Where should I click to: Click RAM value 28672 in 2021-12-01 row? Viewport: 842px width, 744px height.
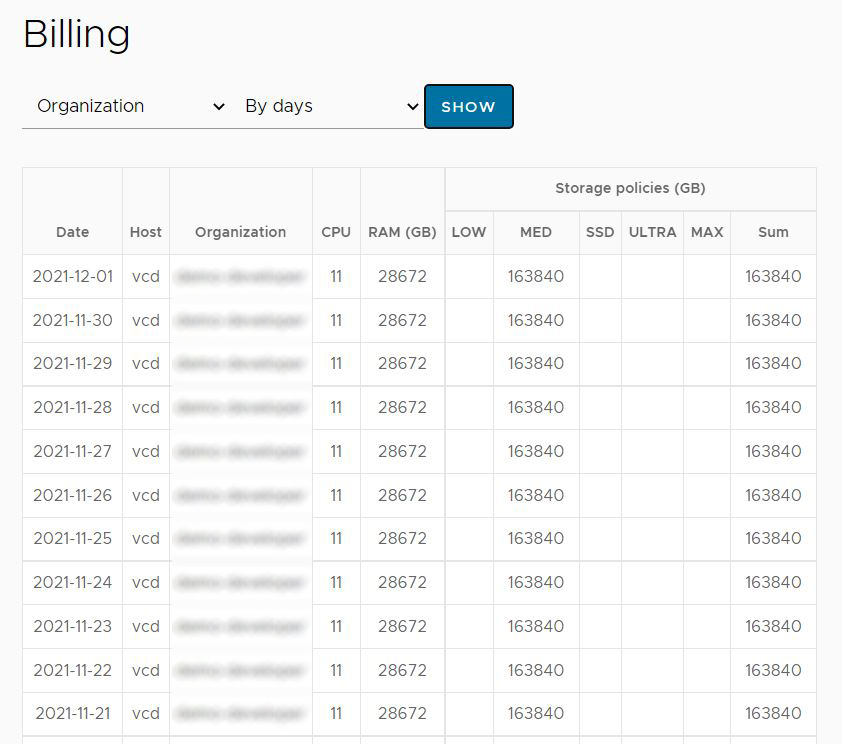402,276
